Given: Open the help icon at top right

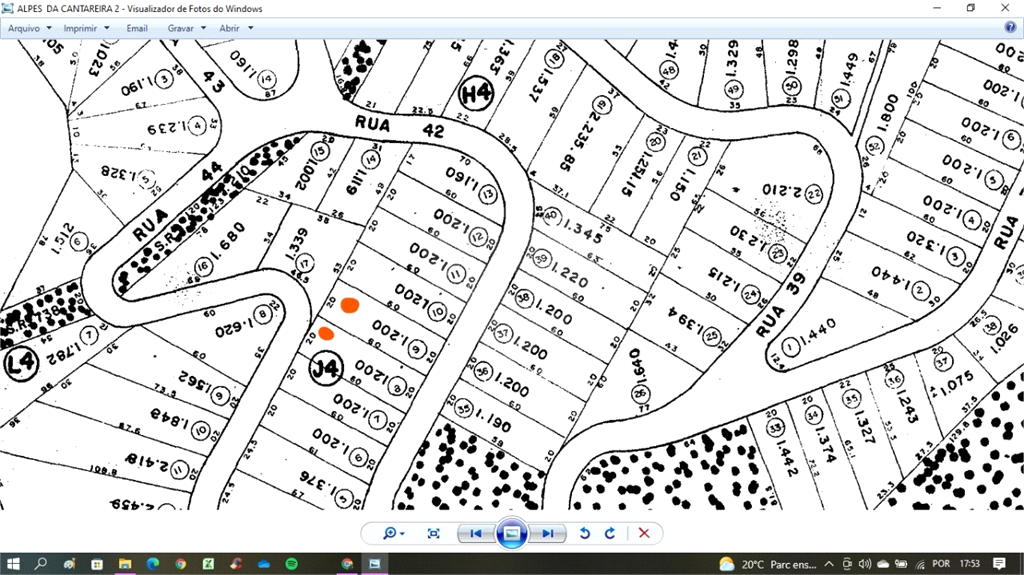Looking at the screenshot, I should (1010, 28).
